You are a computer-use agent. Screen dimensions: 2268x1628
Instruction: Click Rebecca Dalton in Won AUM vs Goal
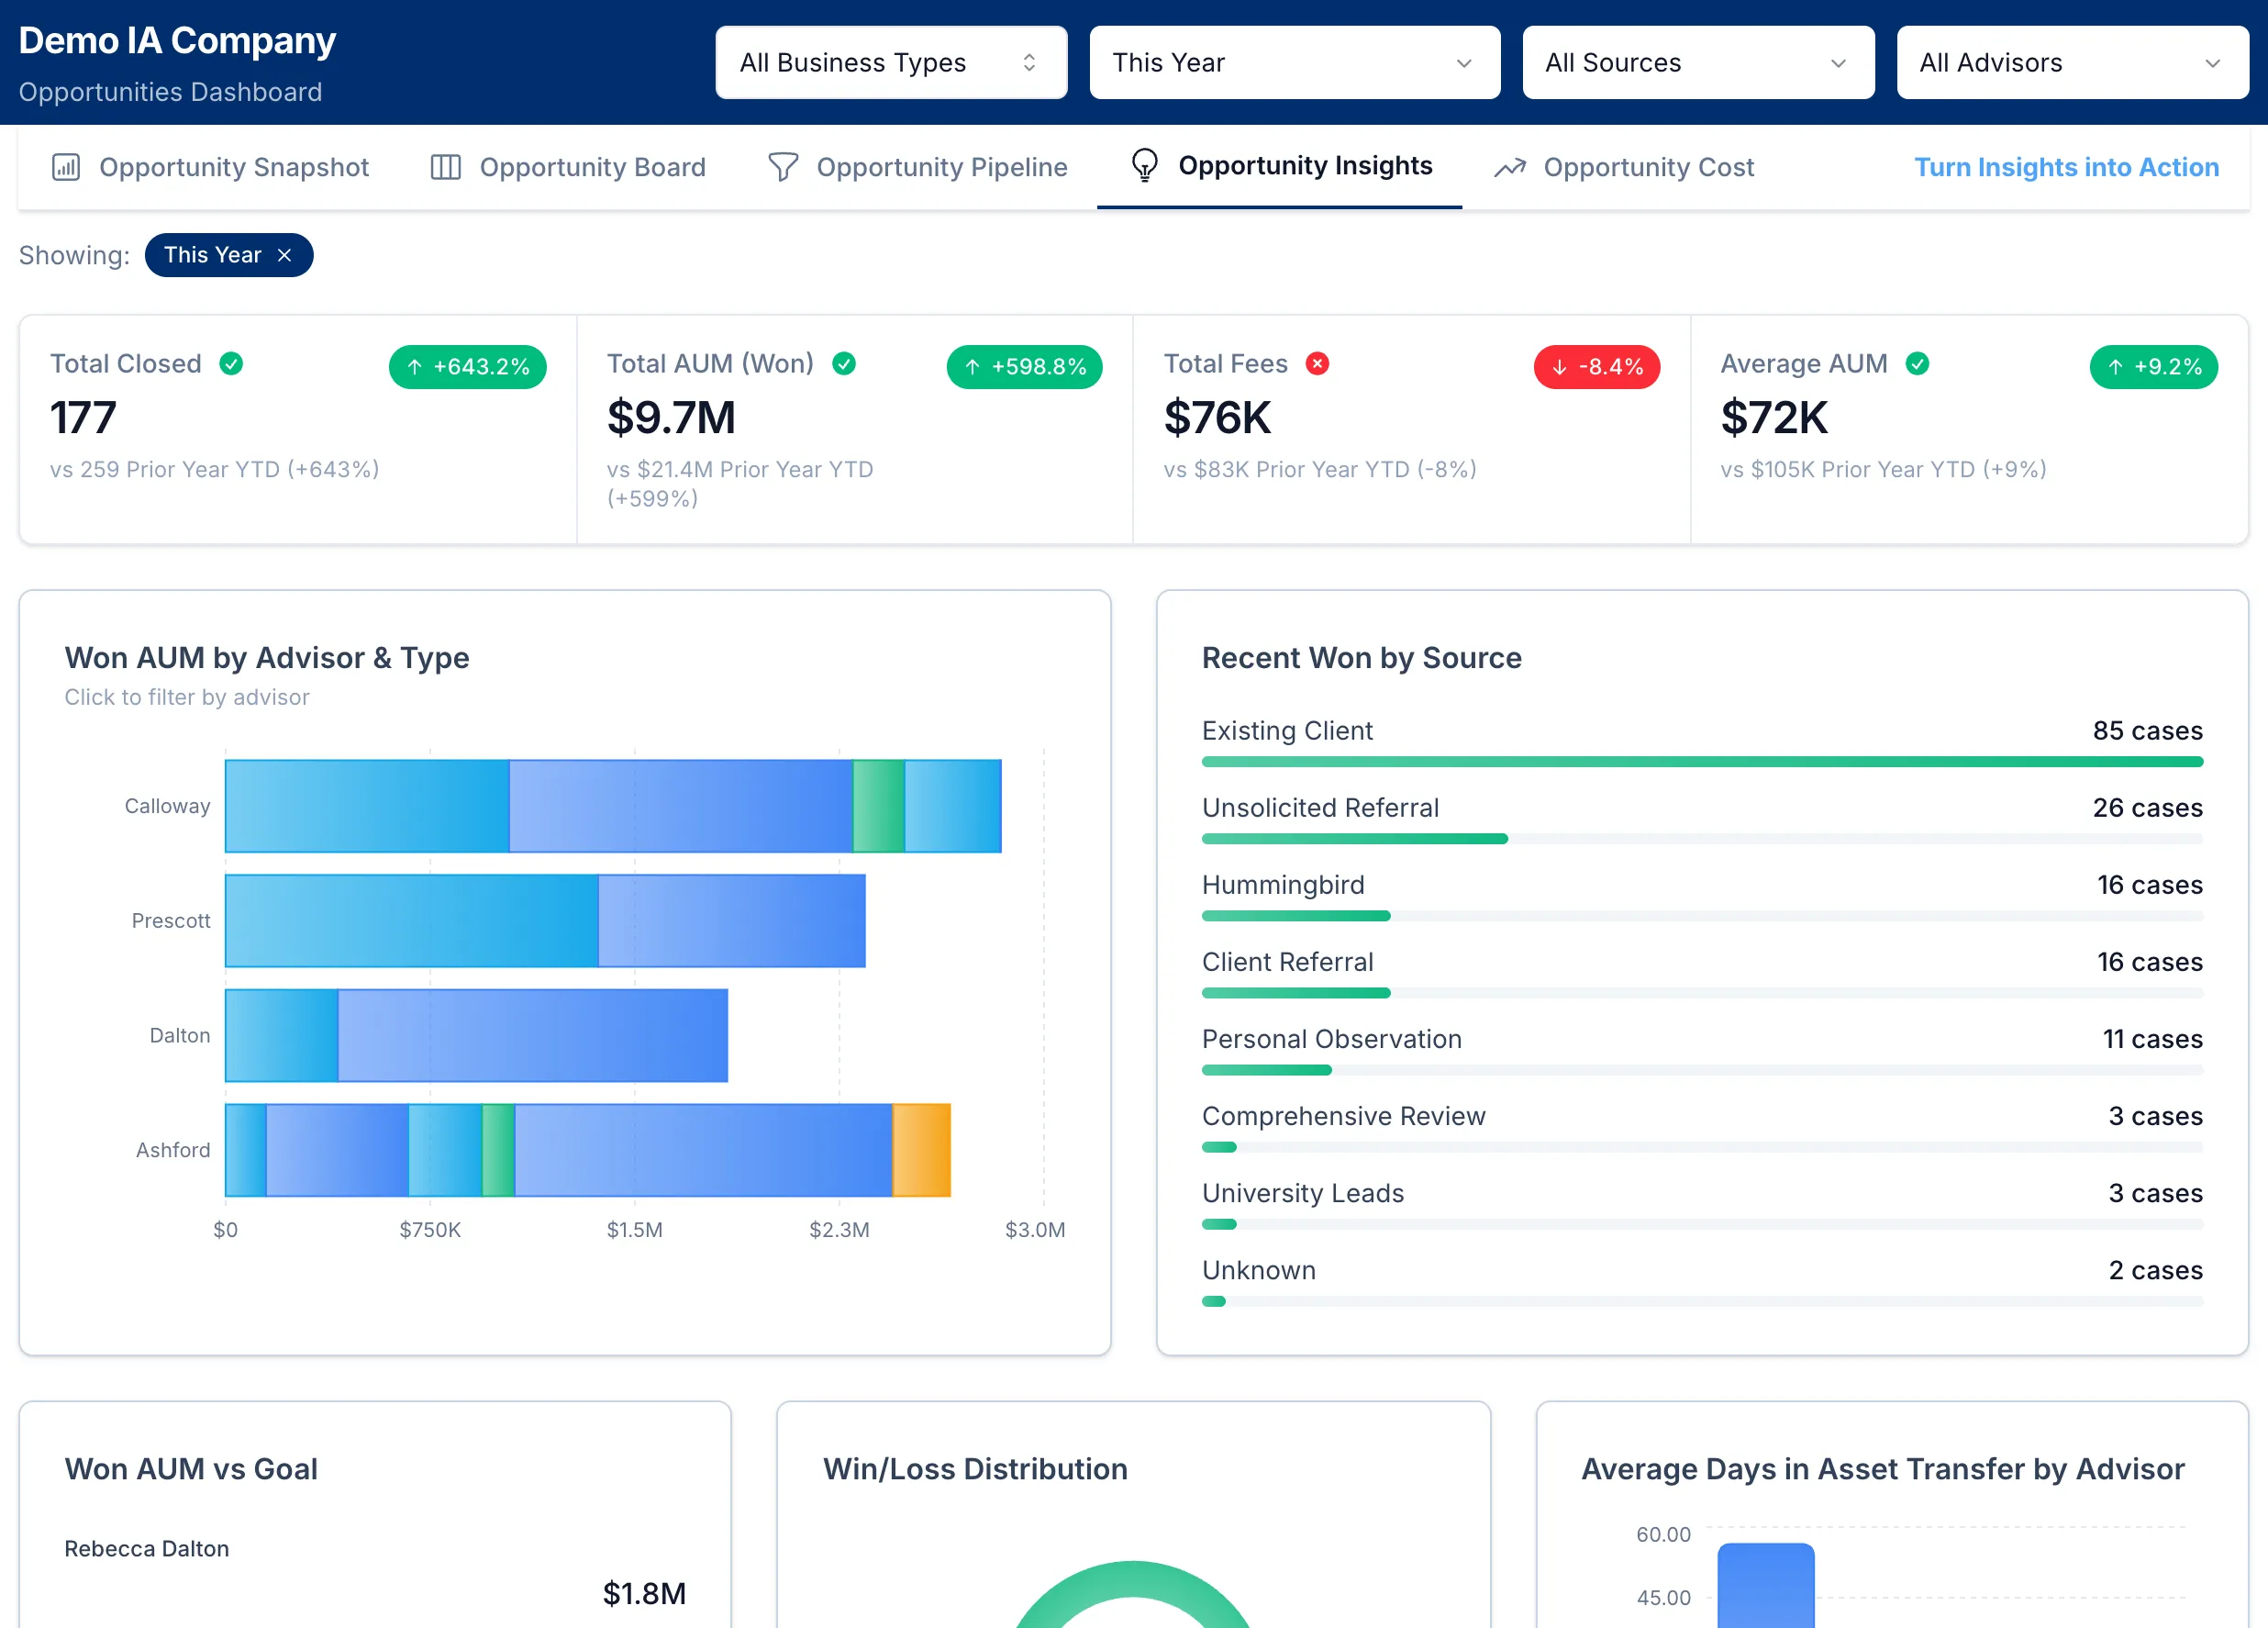point(147,1548)
